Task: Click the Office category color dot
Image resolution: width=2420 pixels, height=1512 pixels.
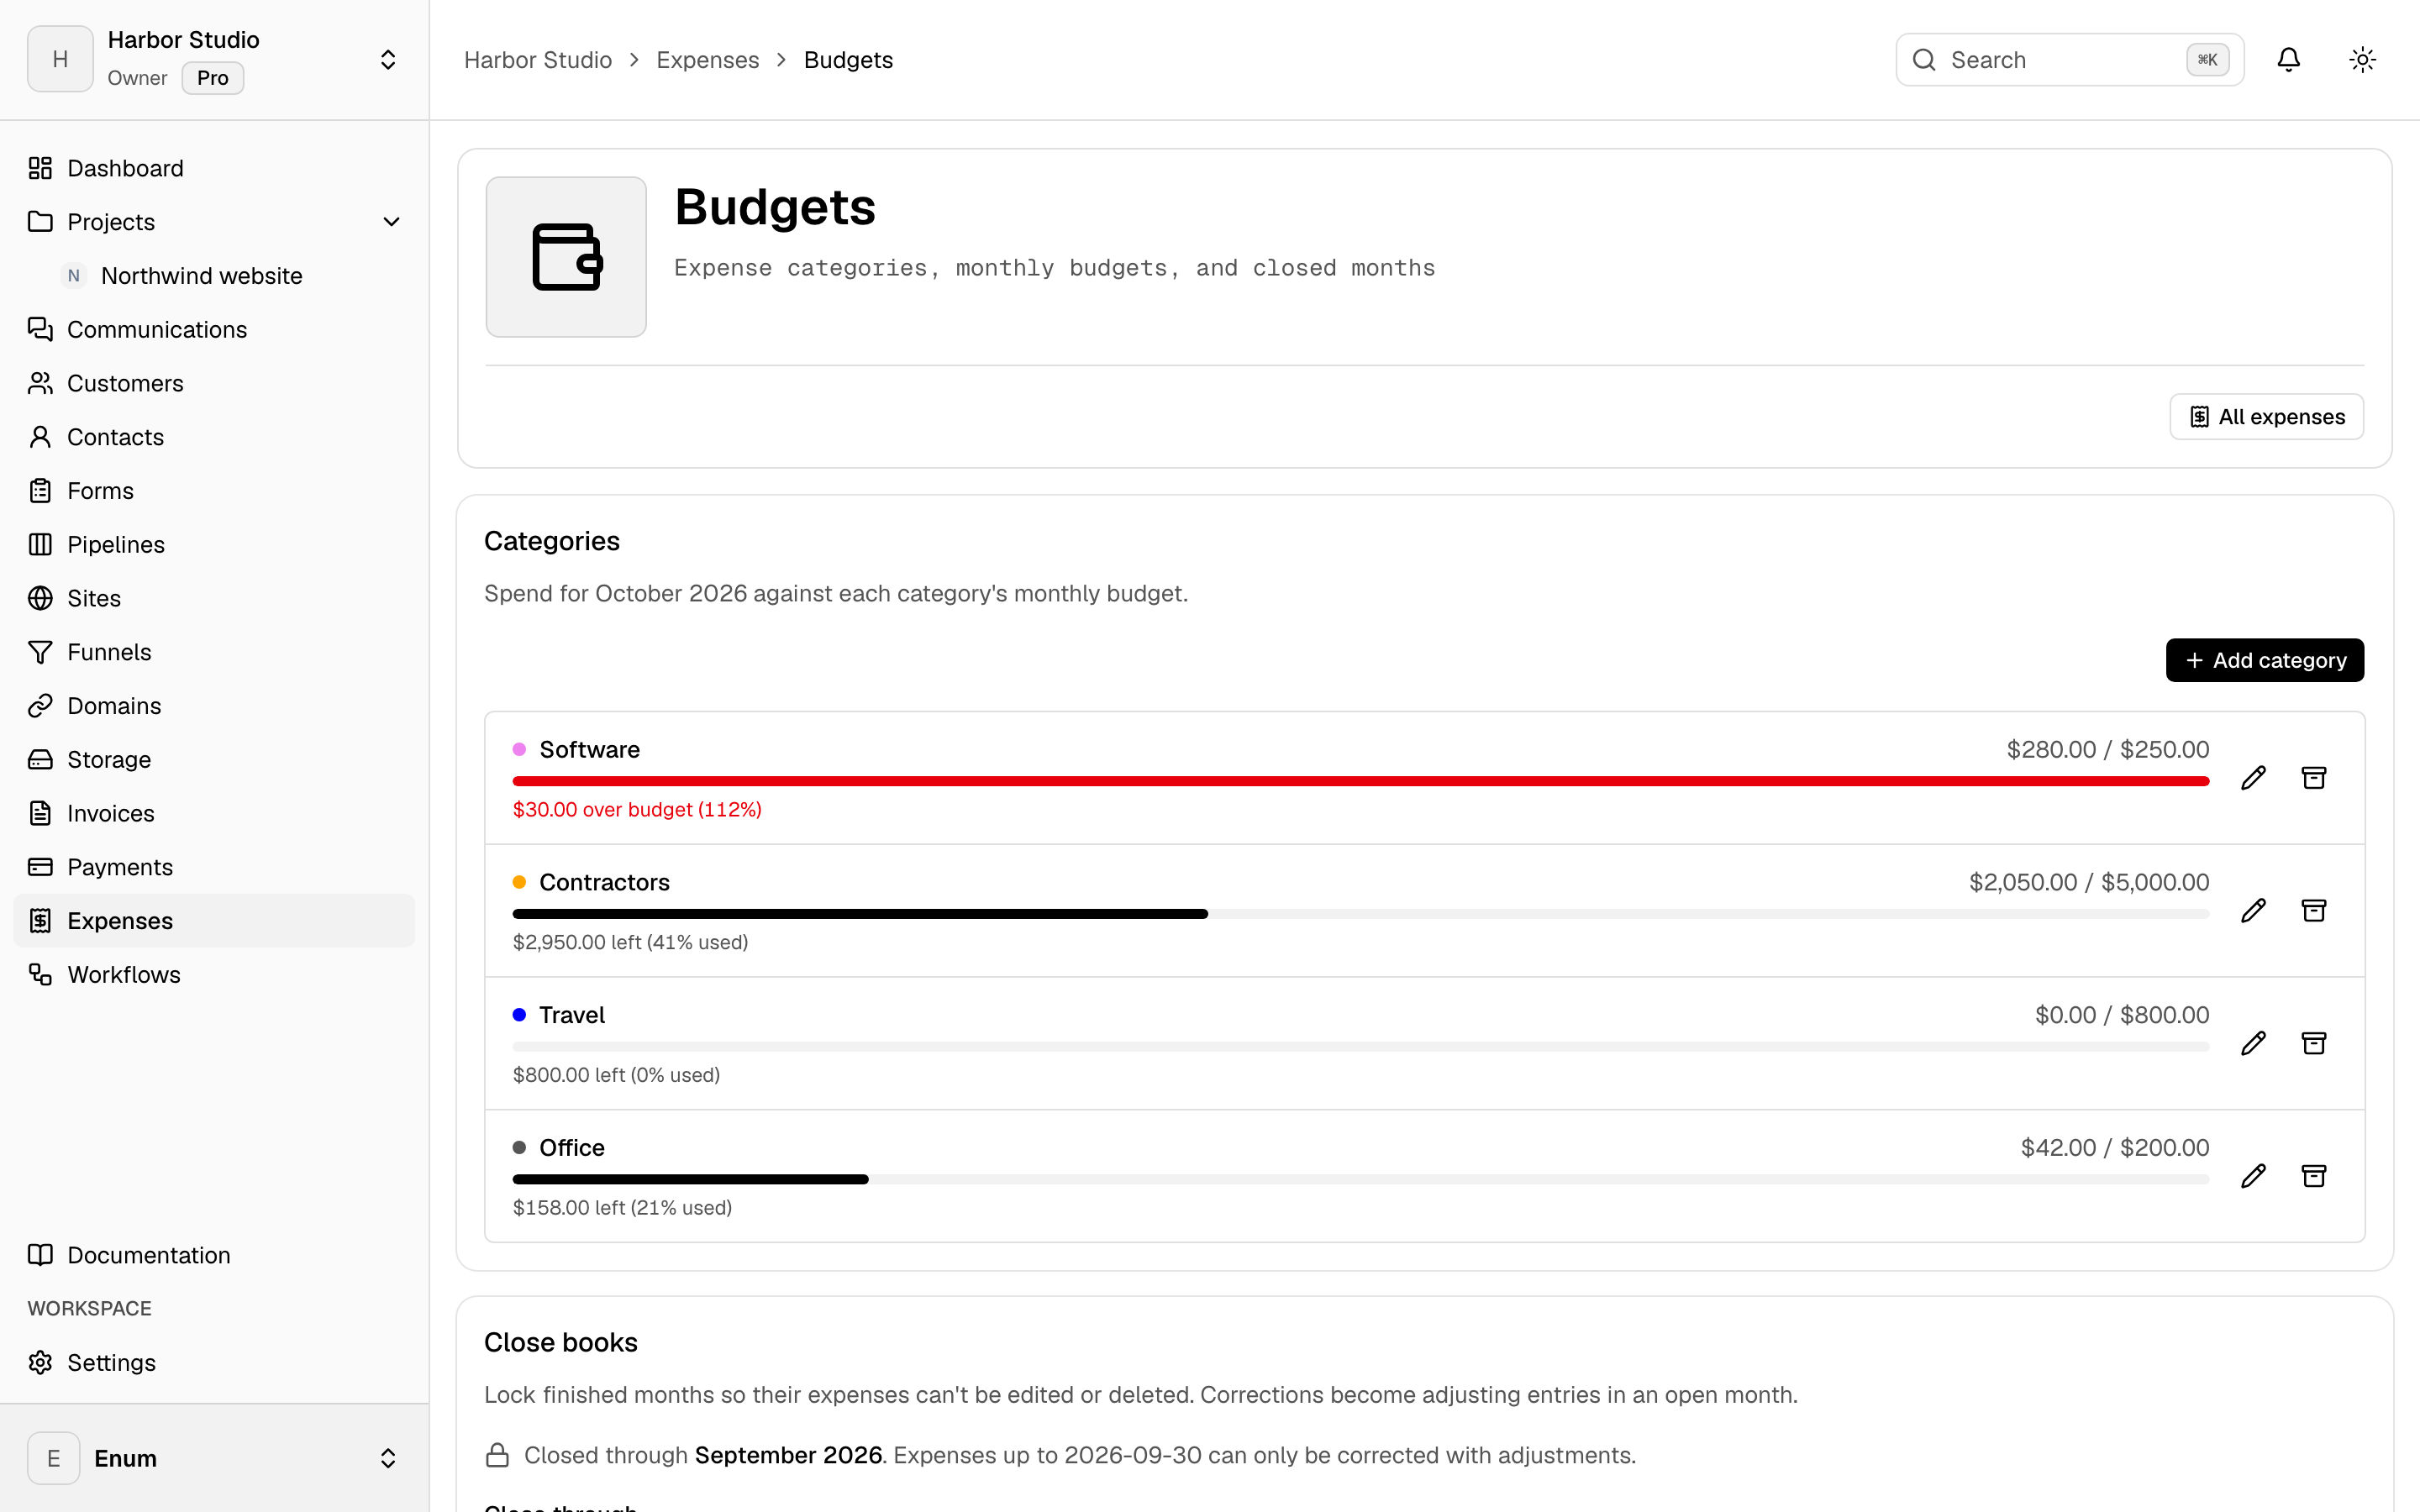Action: [519, 1147]
